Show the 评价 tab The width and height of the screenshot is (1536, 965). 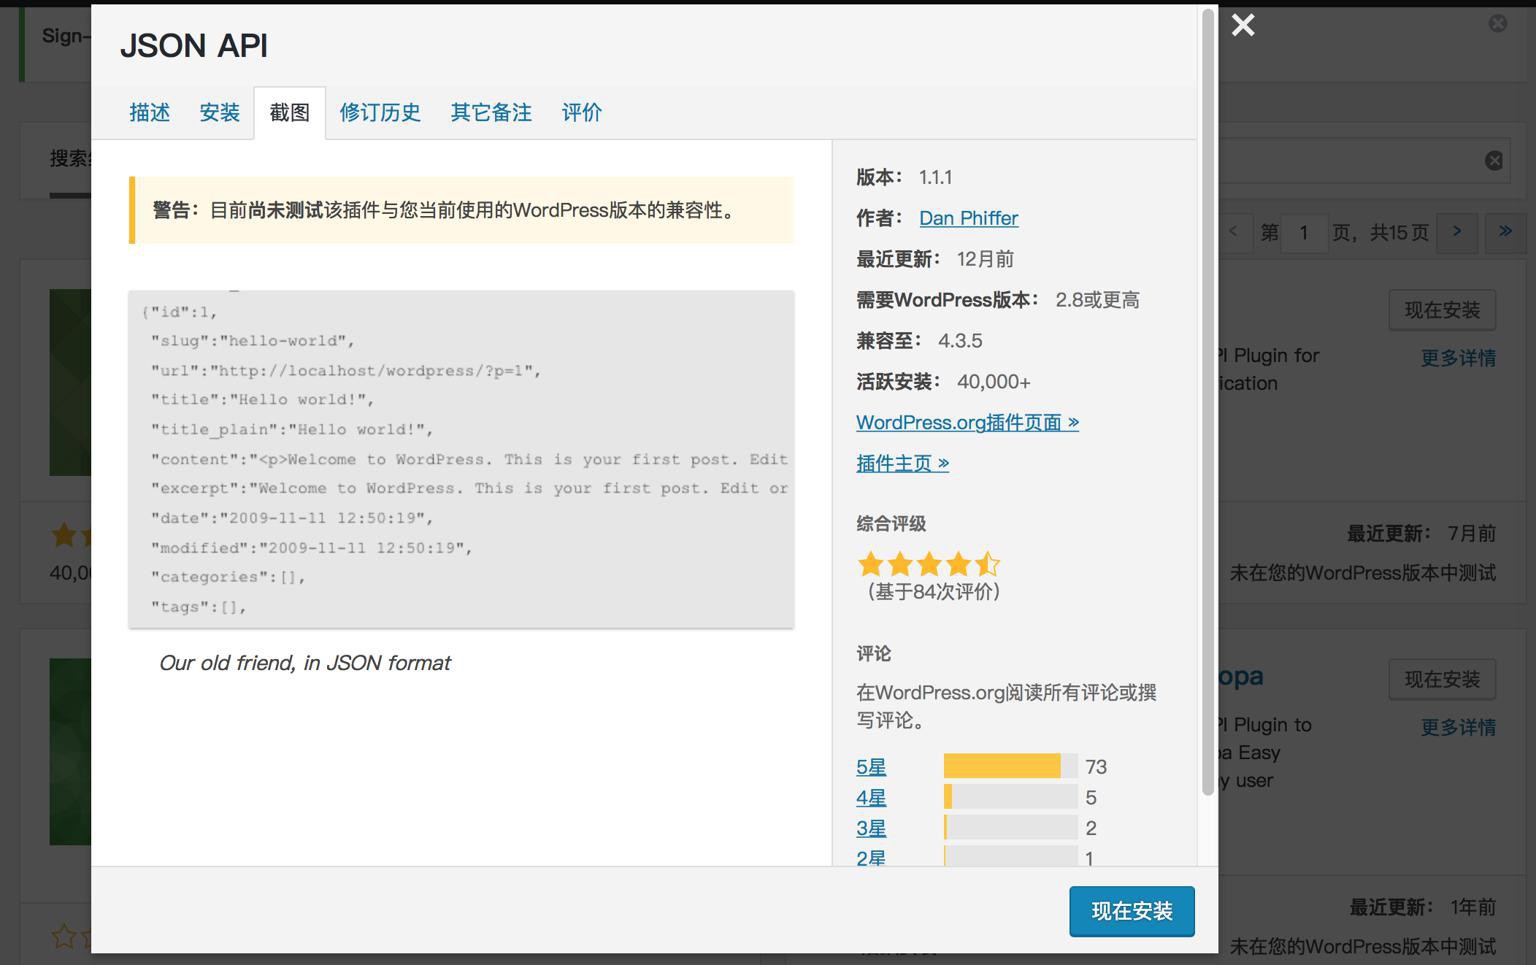coord(581,113)
